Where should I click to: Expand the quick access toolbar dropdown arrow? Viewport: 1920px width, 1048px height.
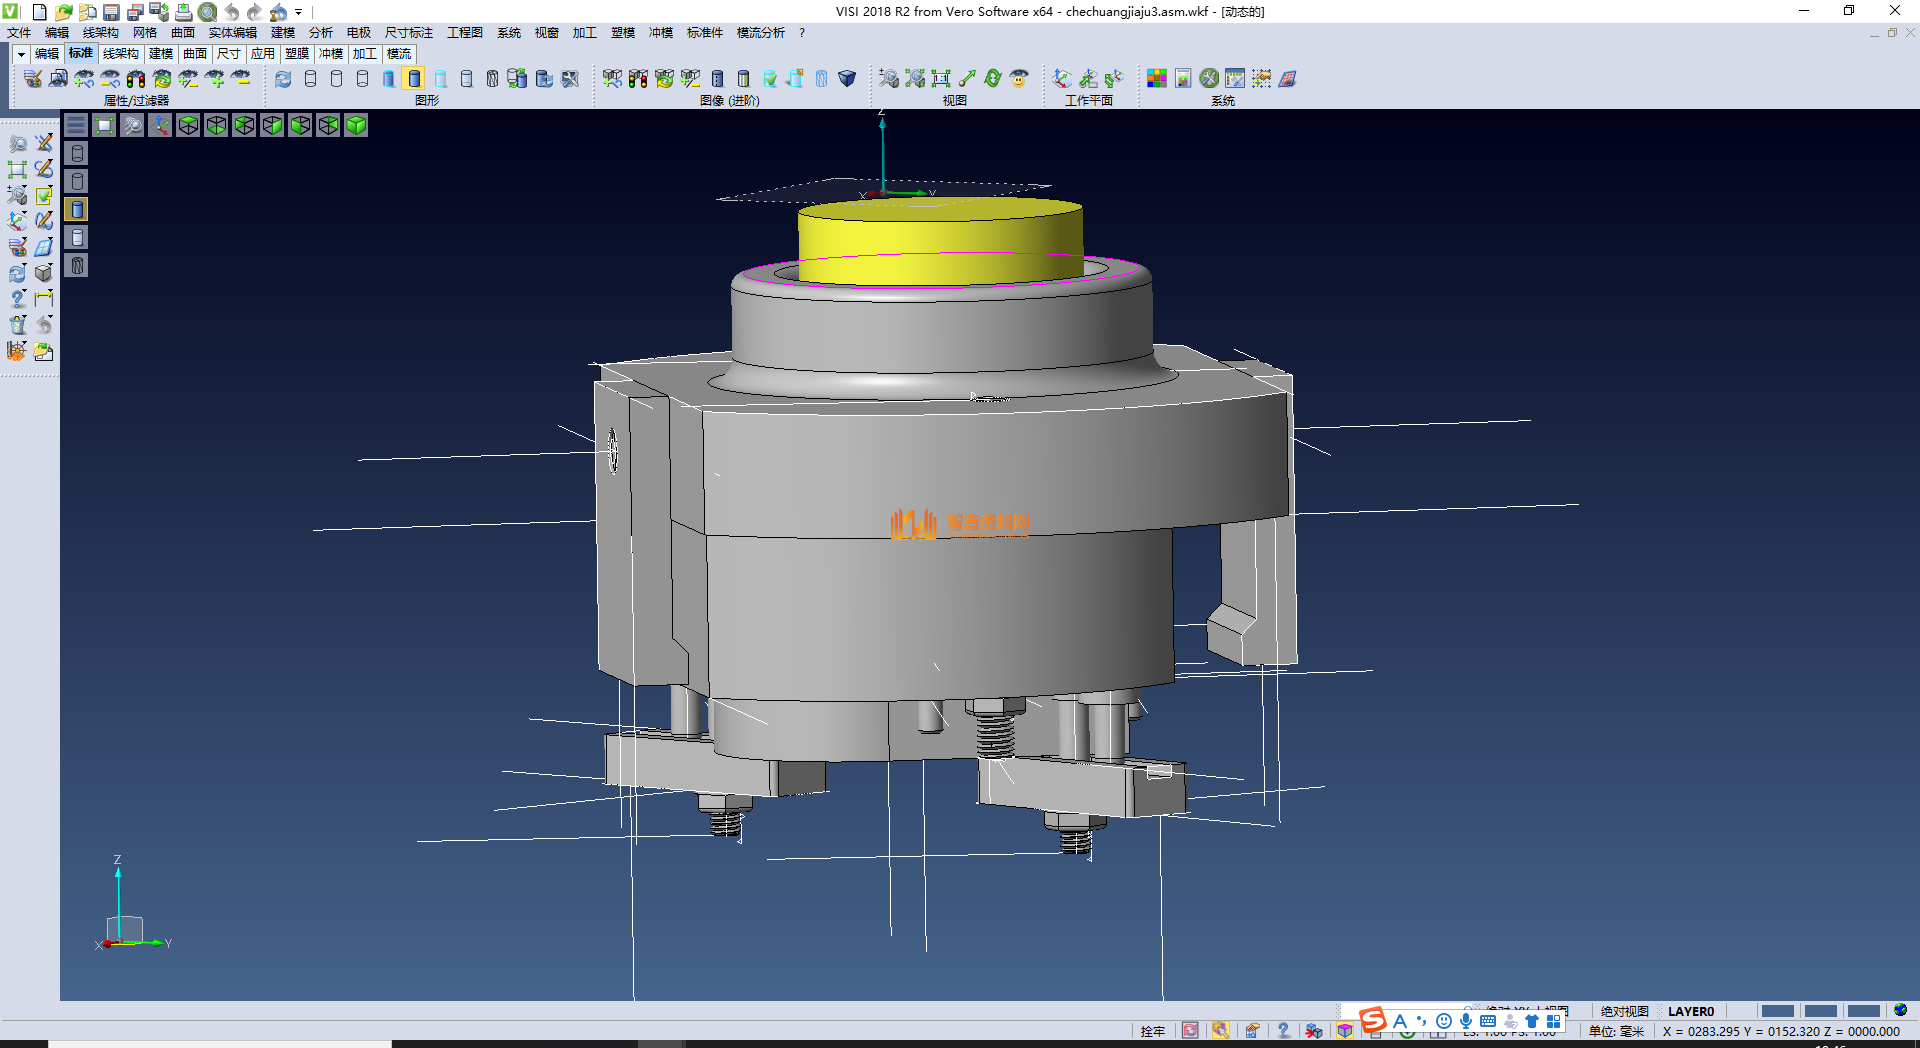click(x=299, y=12)
